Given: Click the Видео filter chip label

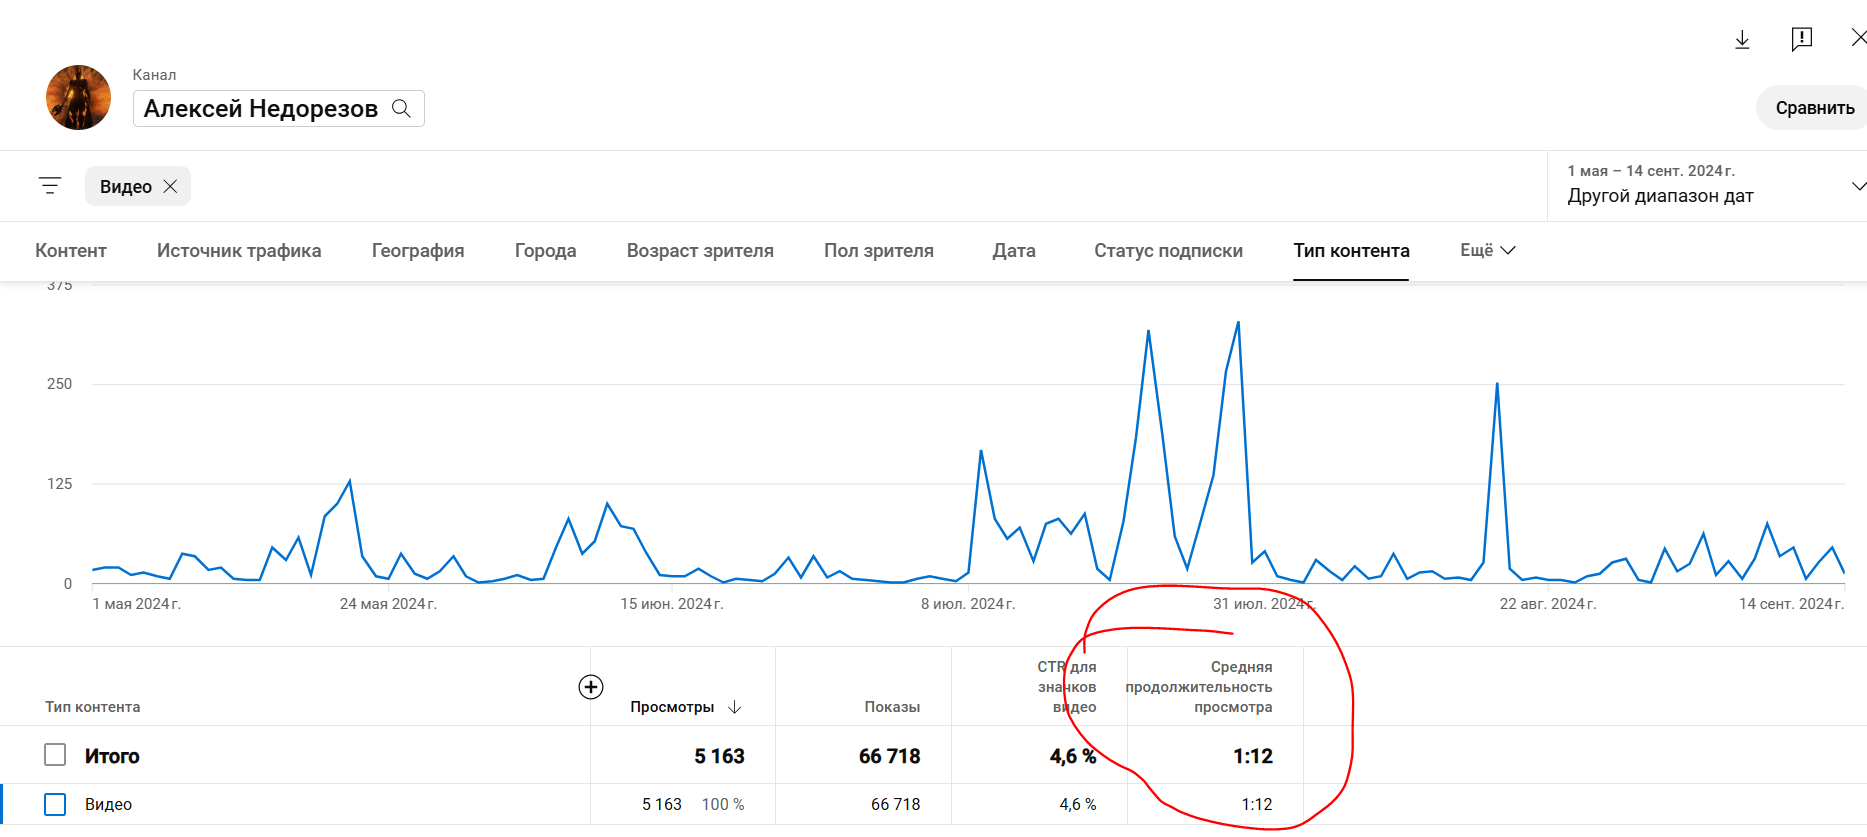Looking at the screenshot, I should click(x=126, y=187).
